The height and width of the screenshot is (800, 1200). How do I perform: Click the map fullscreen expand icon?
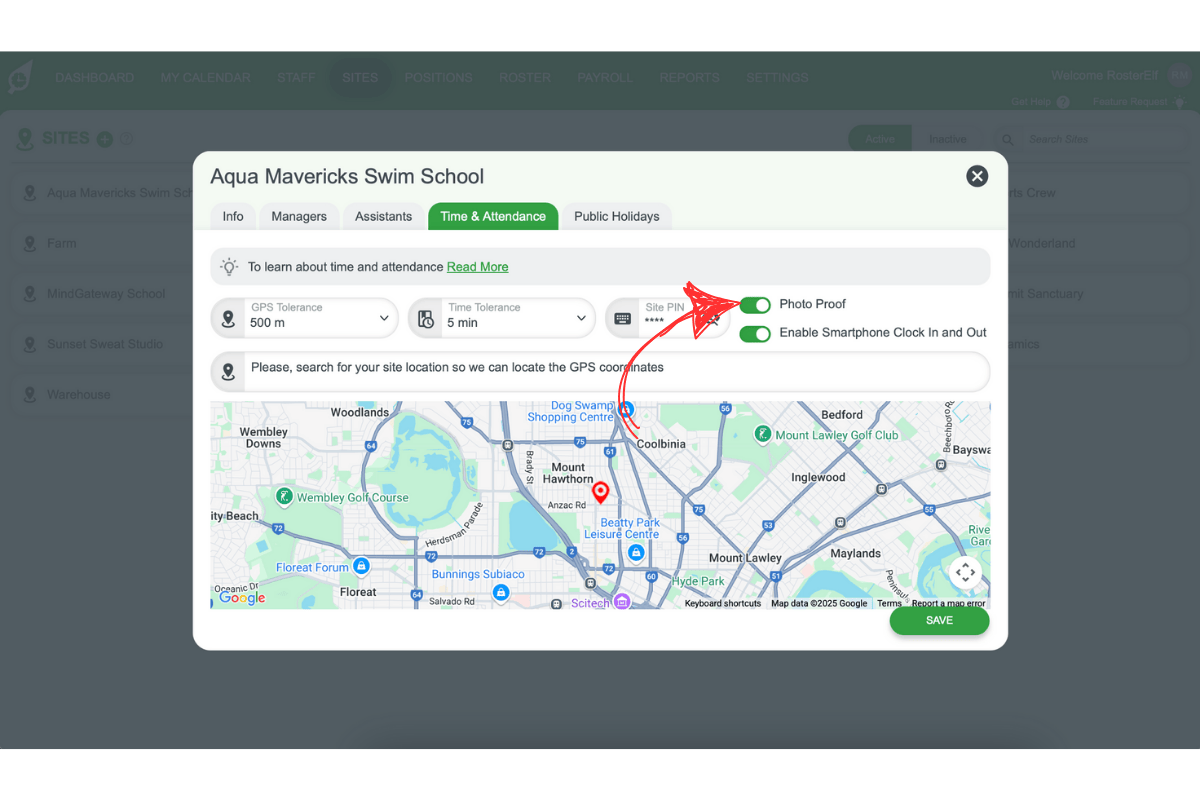[x=964, y=572]
